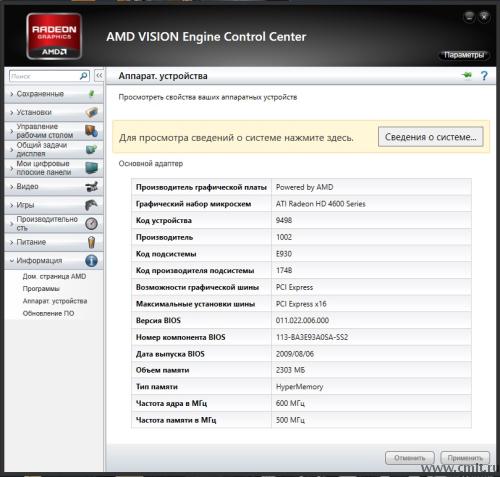Collapse the Информация section
Screen dimensions: 500x477
pos(54,261)
